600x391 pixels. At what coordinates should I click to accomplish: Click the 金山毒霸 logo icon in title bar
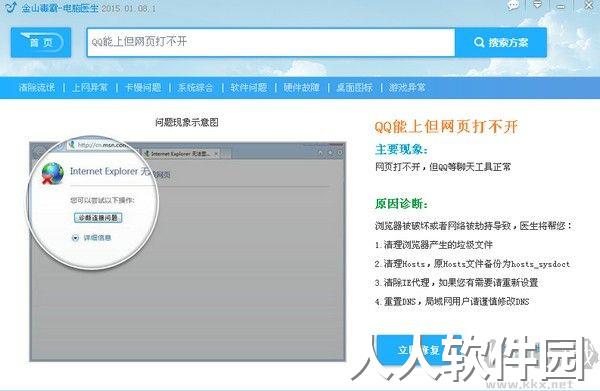(11, 7)
